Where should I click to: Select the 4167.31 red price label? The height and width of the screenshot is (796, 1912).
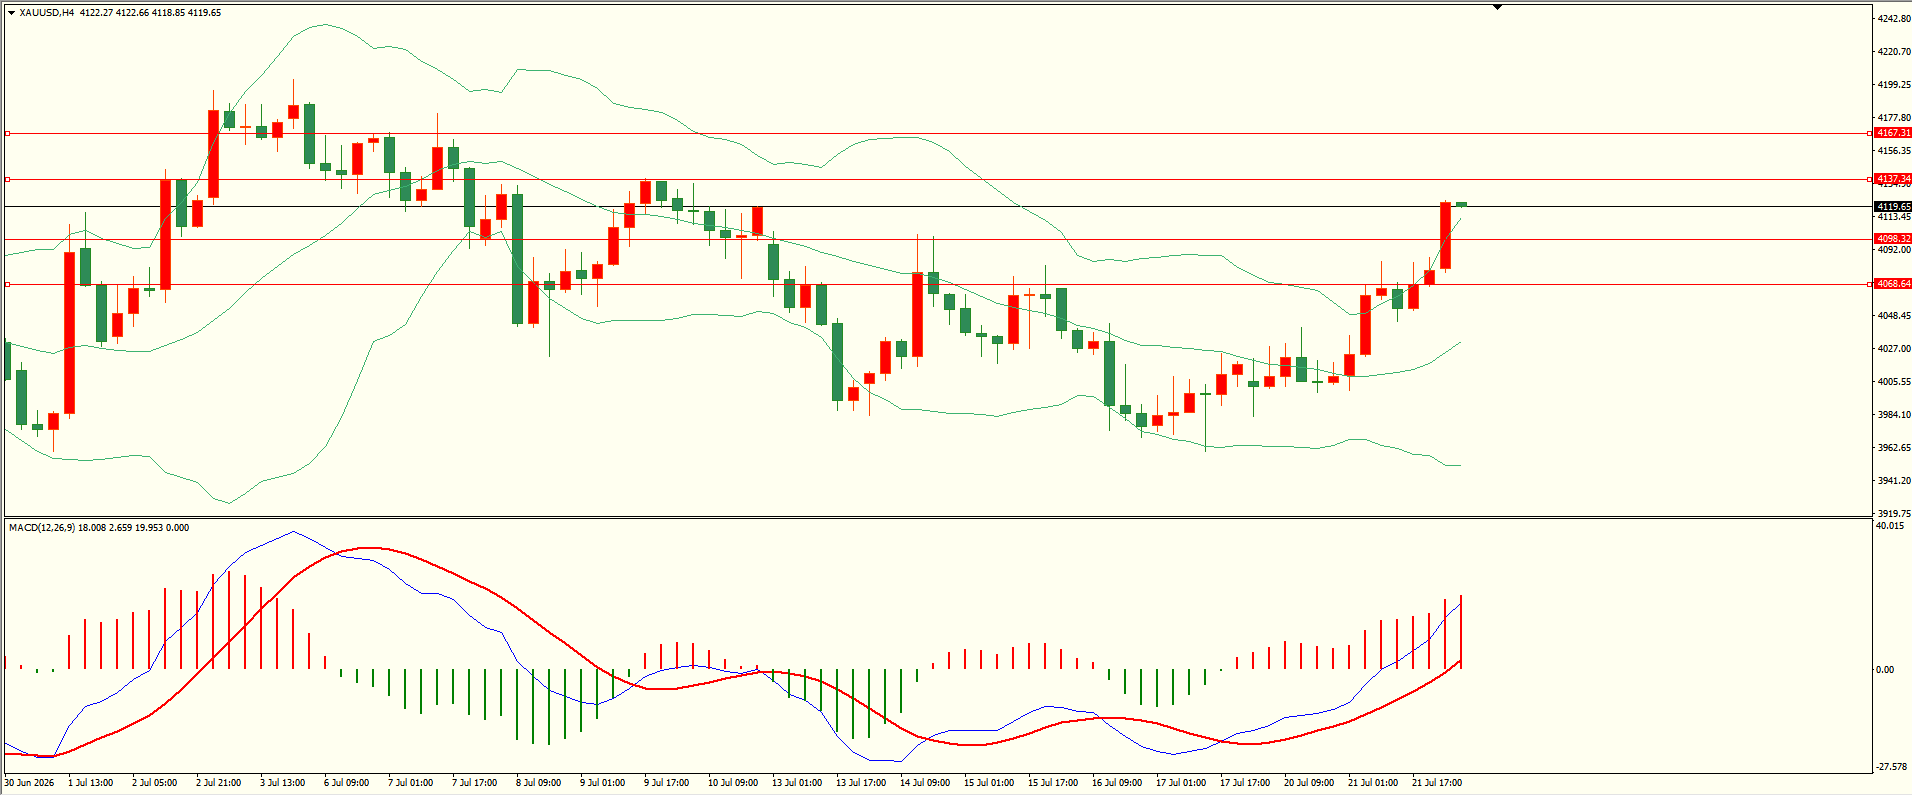pos(1893,133)
